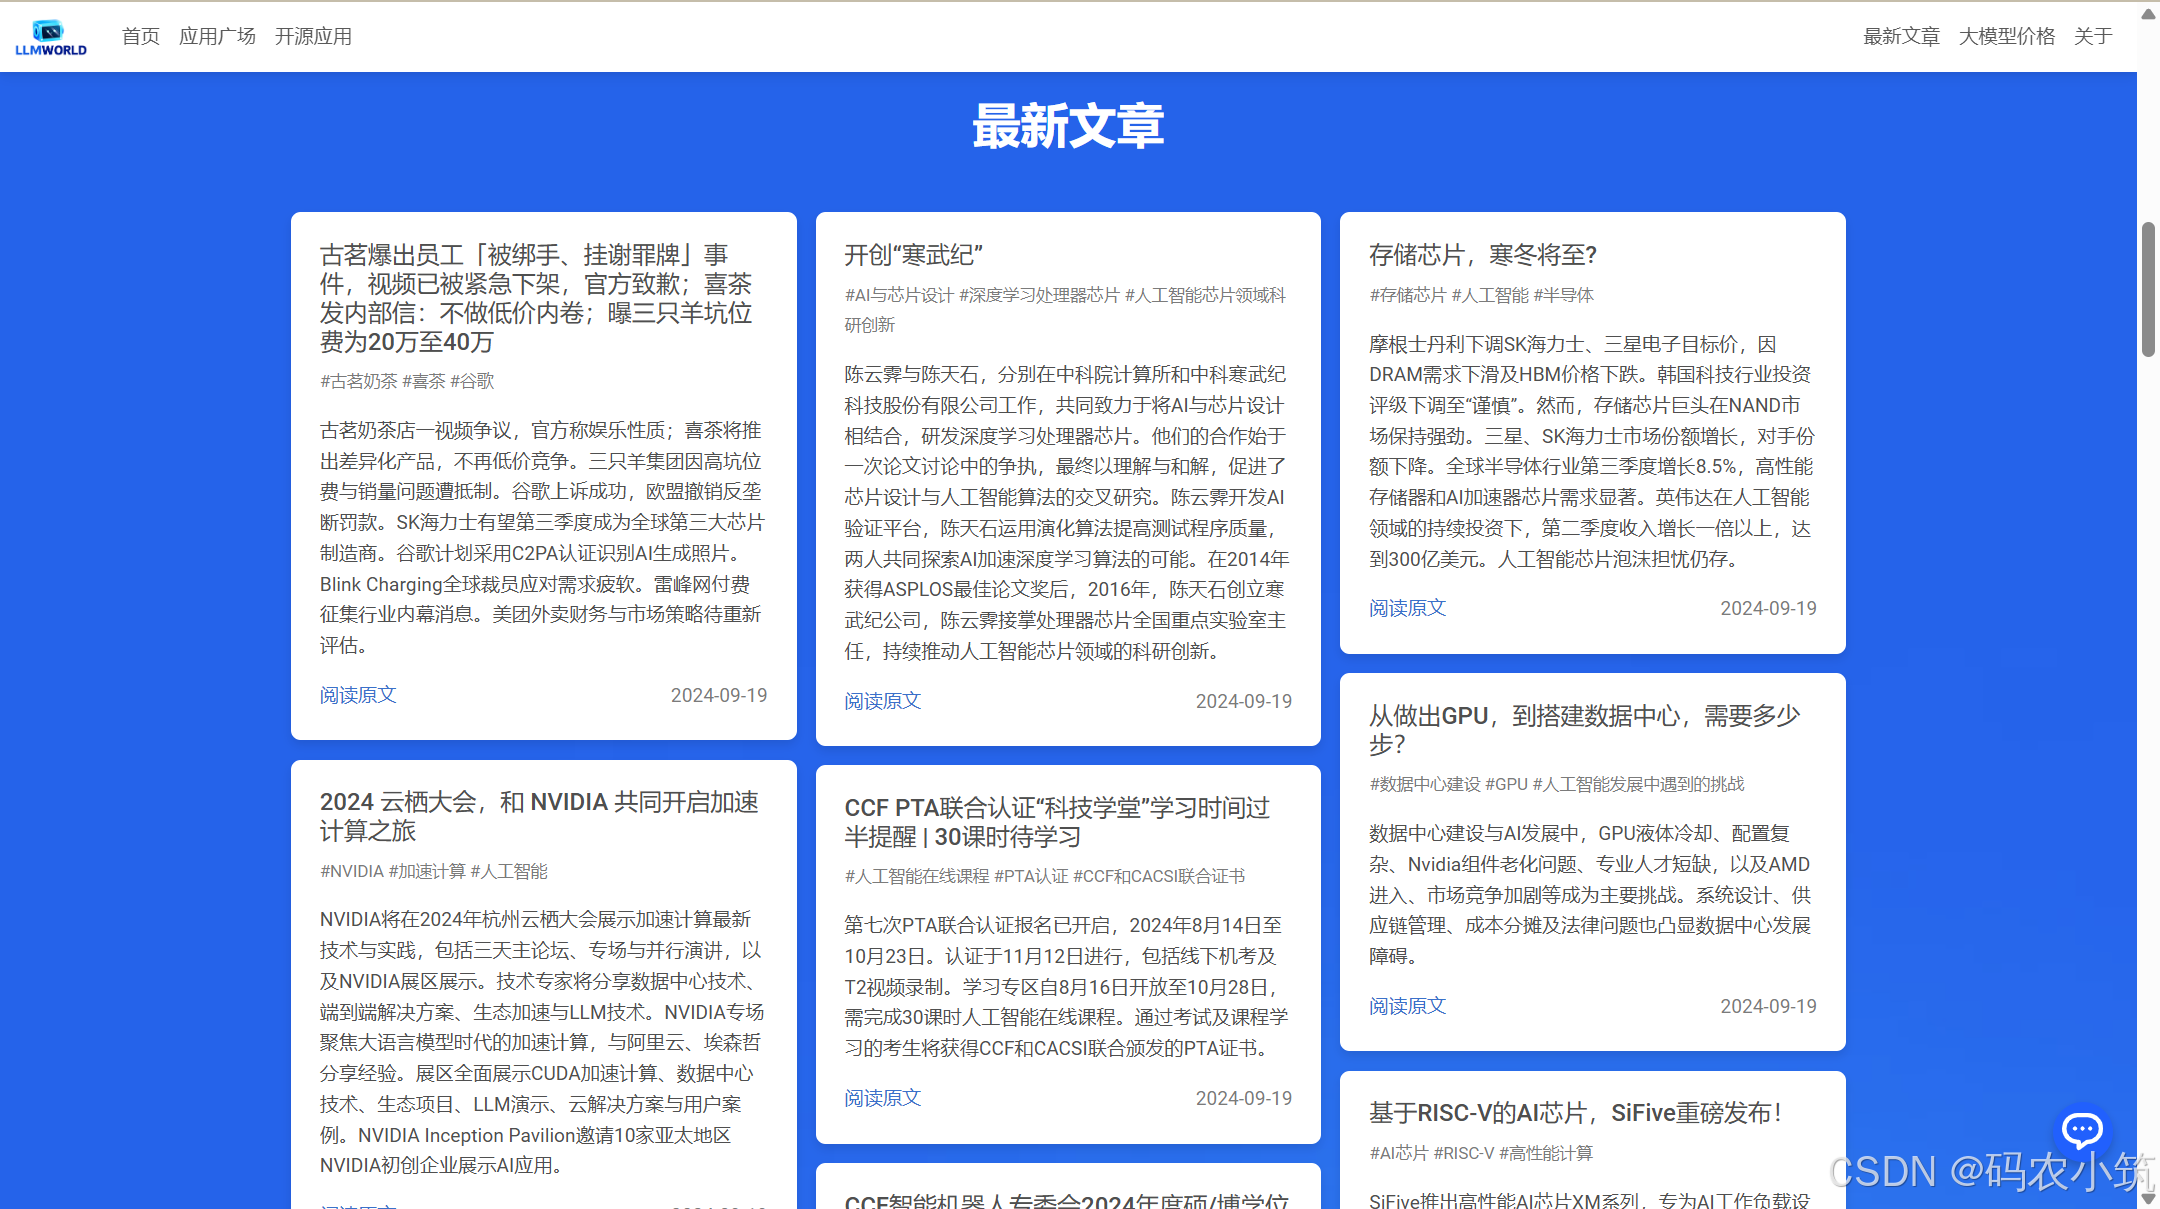Open 最新文章 in top-right navigation
2160x1209 pixels.
point(1901,36)
